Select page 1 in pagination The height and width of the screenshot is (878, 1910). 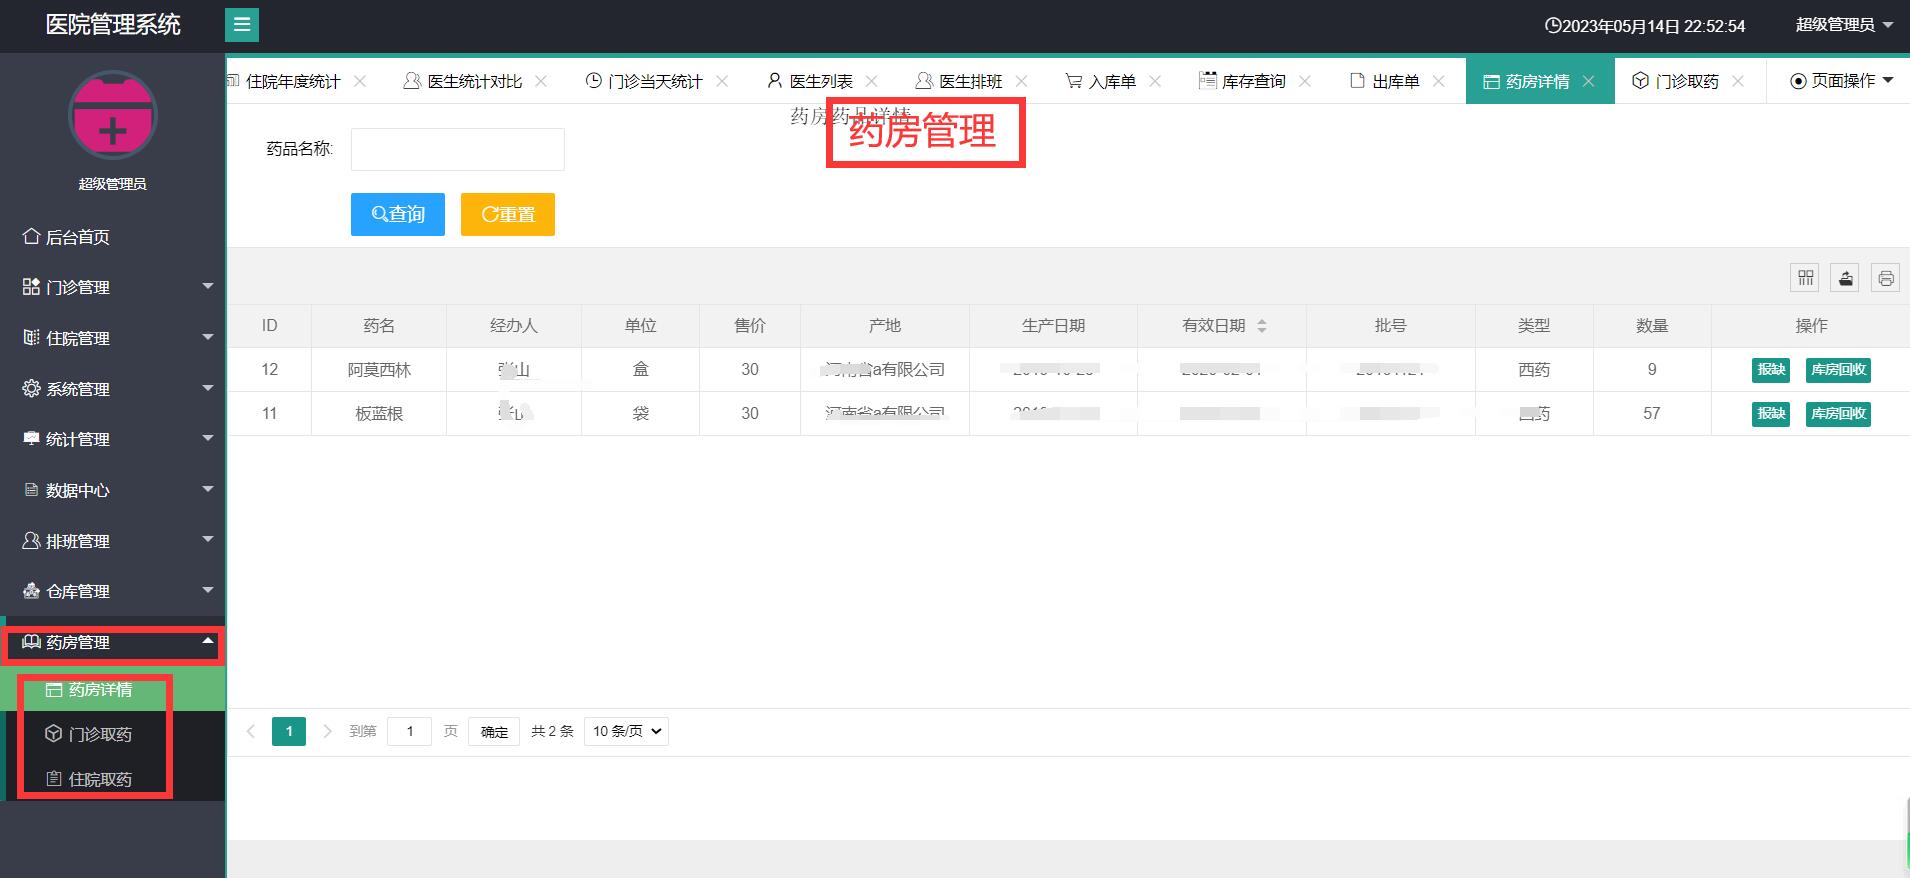[x=289, y=731]
